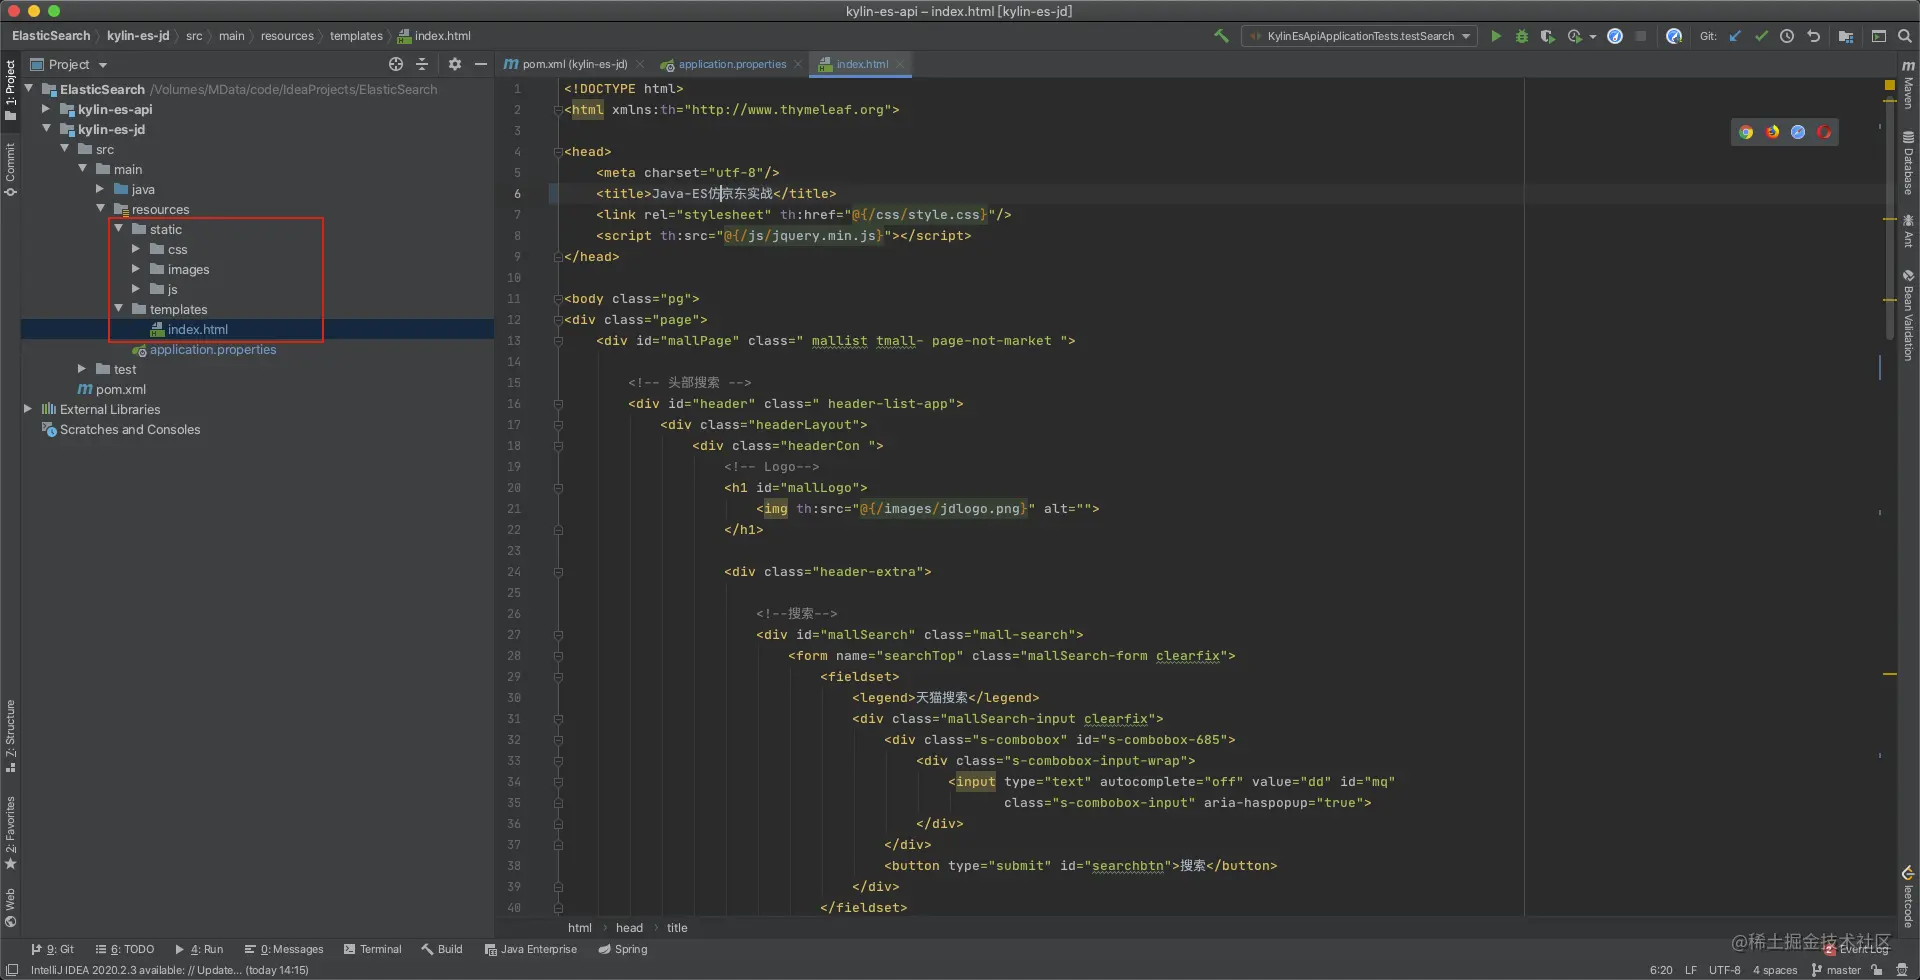Viewport: 1920px width, 980px height.
Task: Select index.html in the project tree
Action: pyautogui.click(x=198, y=329)
